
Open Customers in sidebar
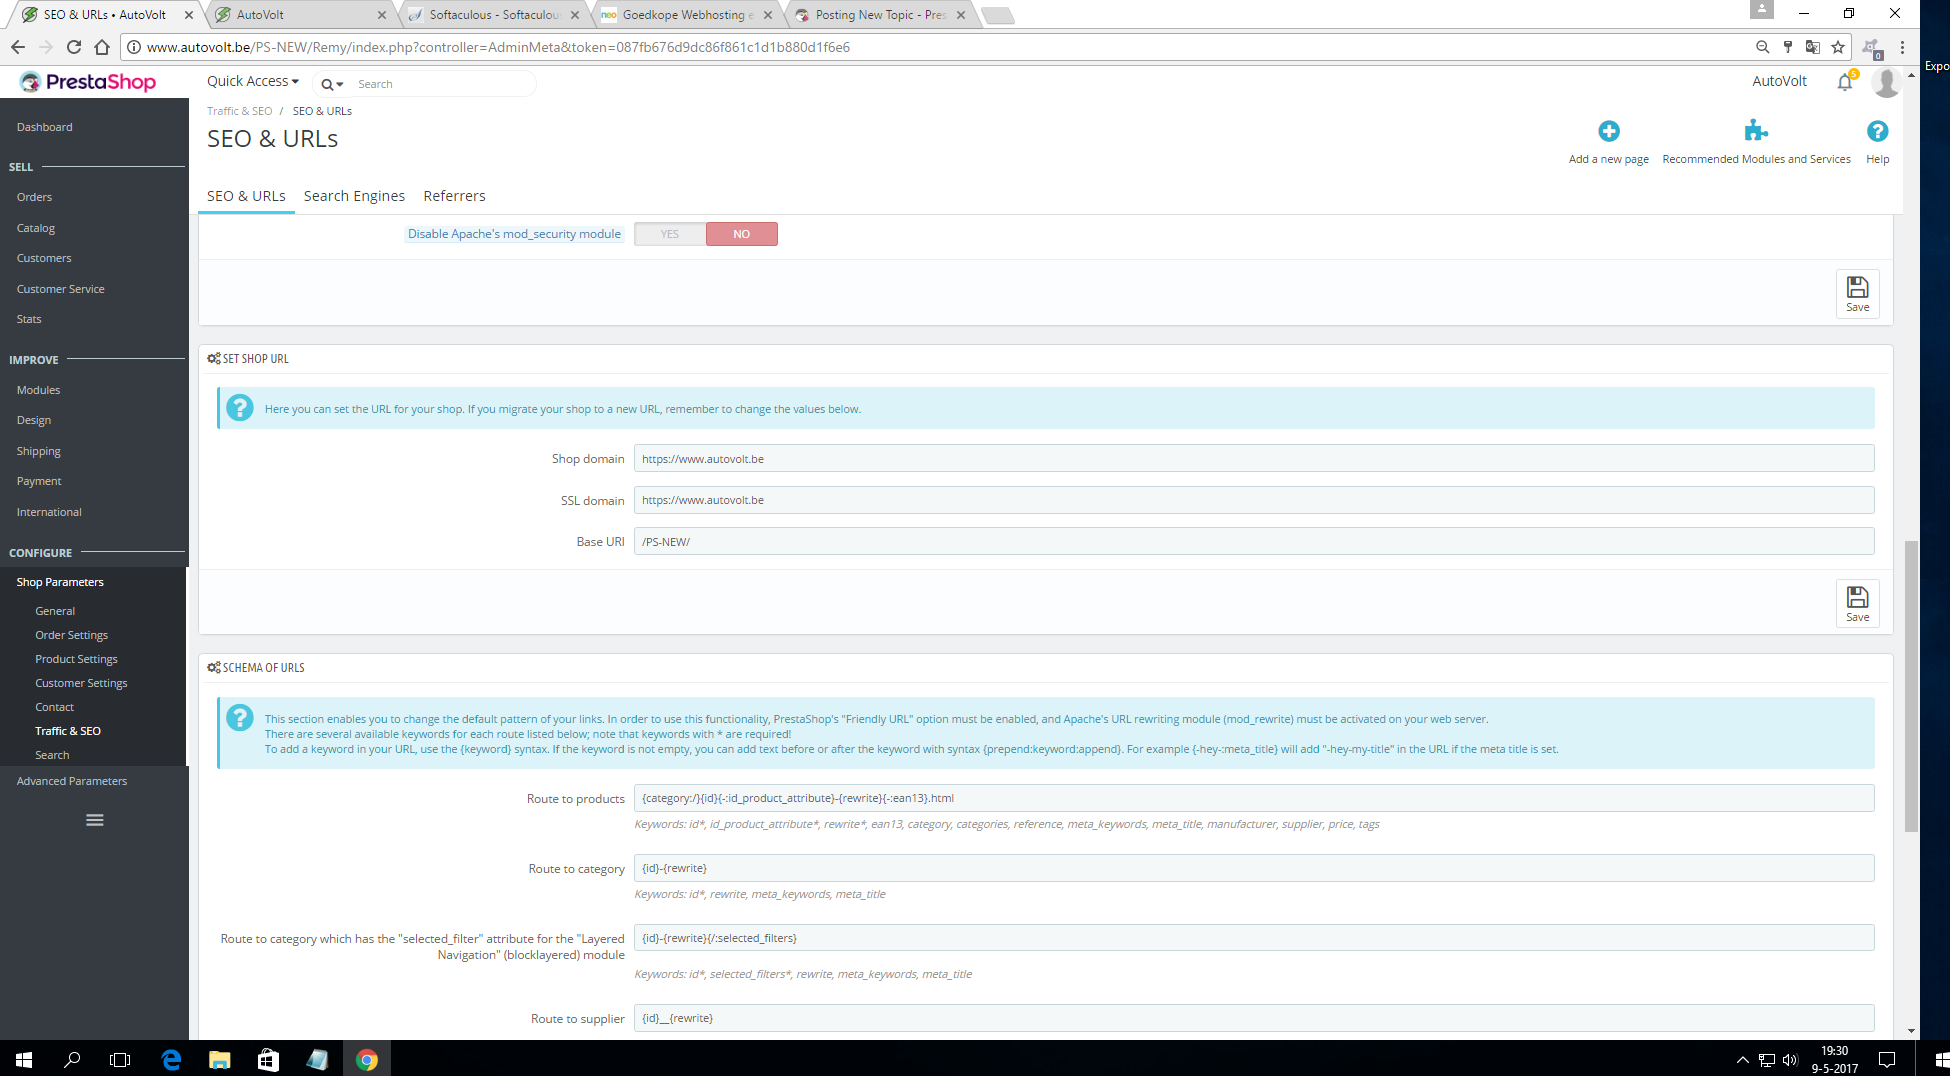point(44,258)
